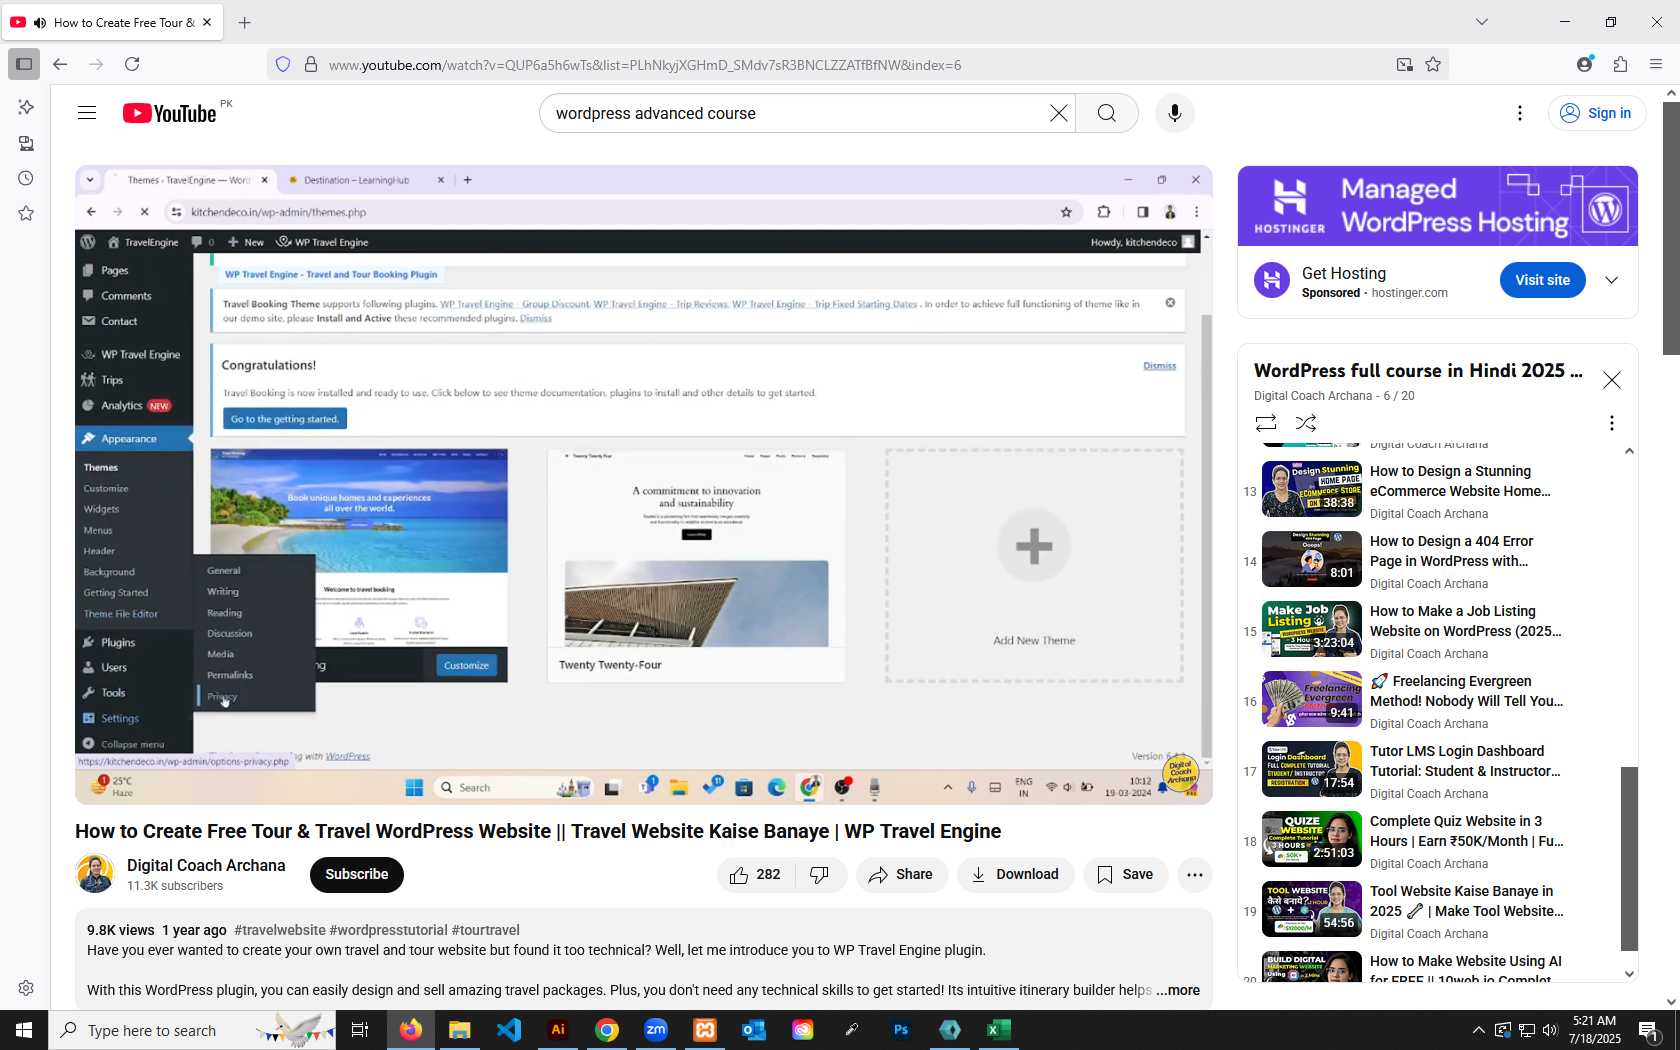Click the Share button
Image resolution: width=1680 pixels, height=1050 pixels.
click(901, 875)
